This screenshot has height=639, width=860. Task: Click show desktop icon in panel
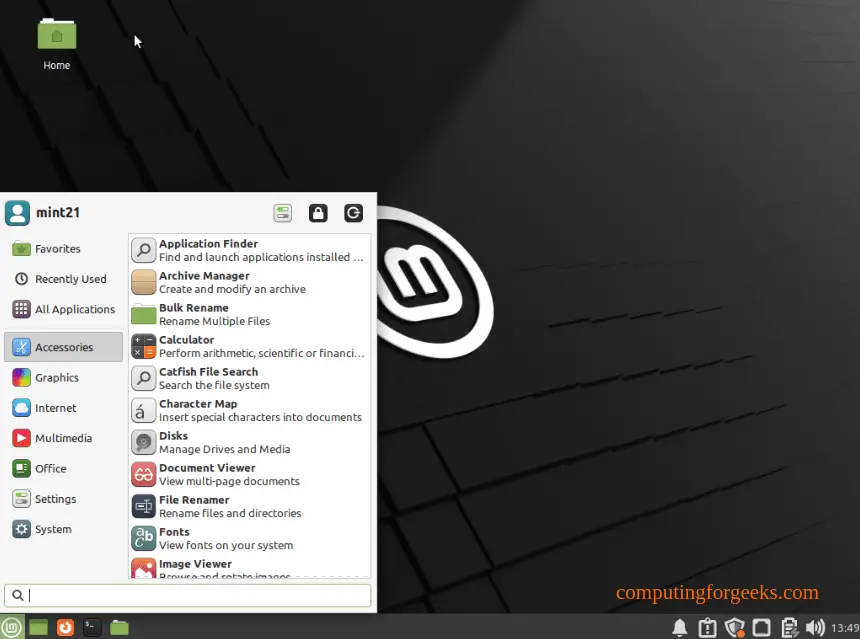[38, 627]
